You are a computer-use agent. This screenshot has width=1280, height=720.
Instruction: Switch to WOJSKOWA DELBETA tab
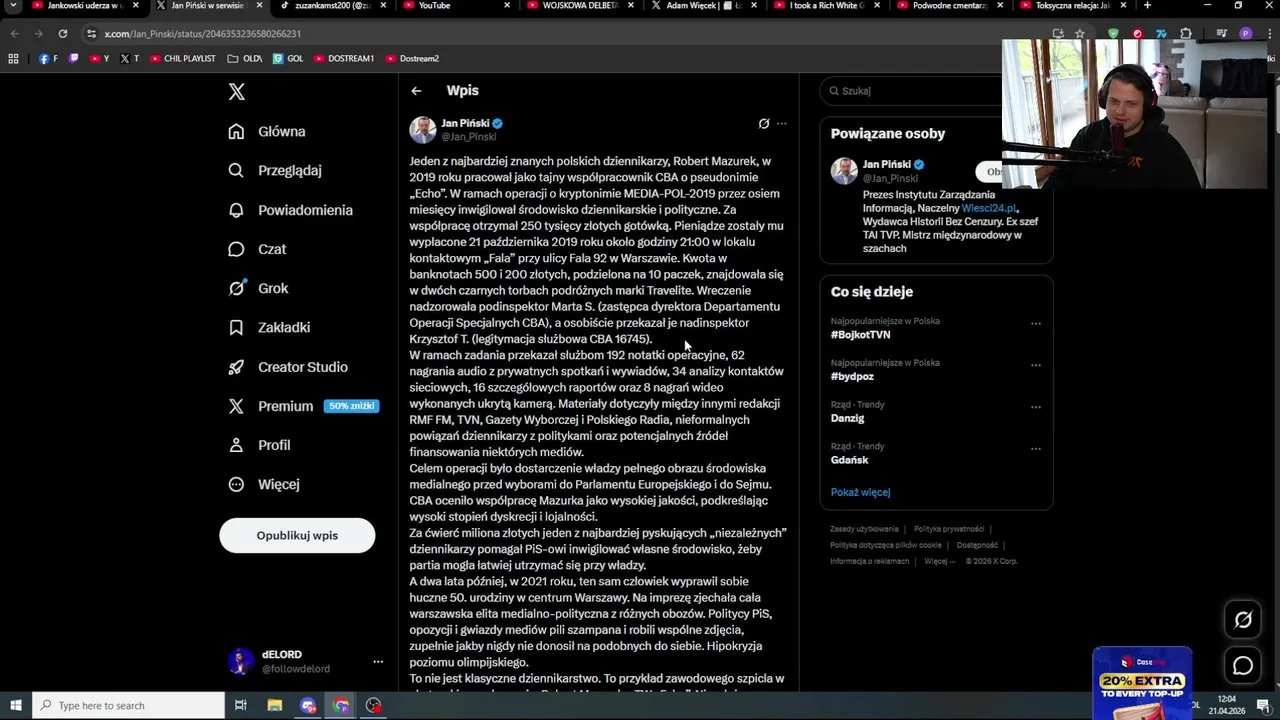[580, 6]
